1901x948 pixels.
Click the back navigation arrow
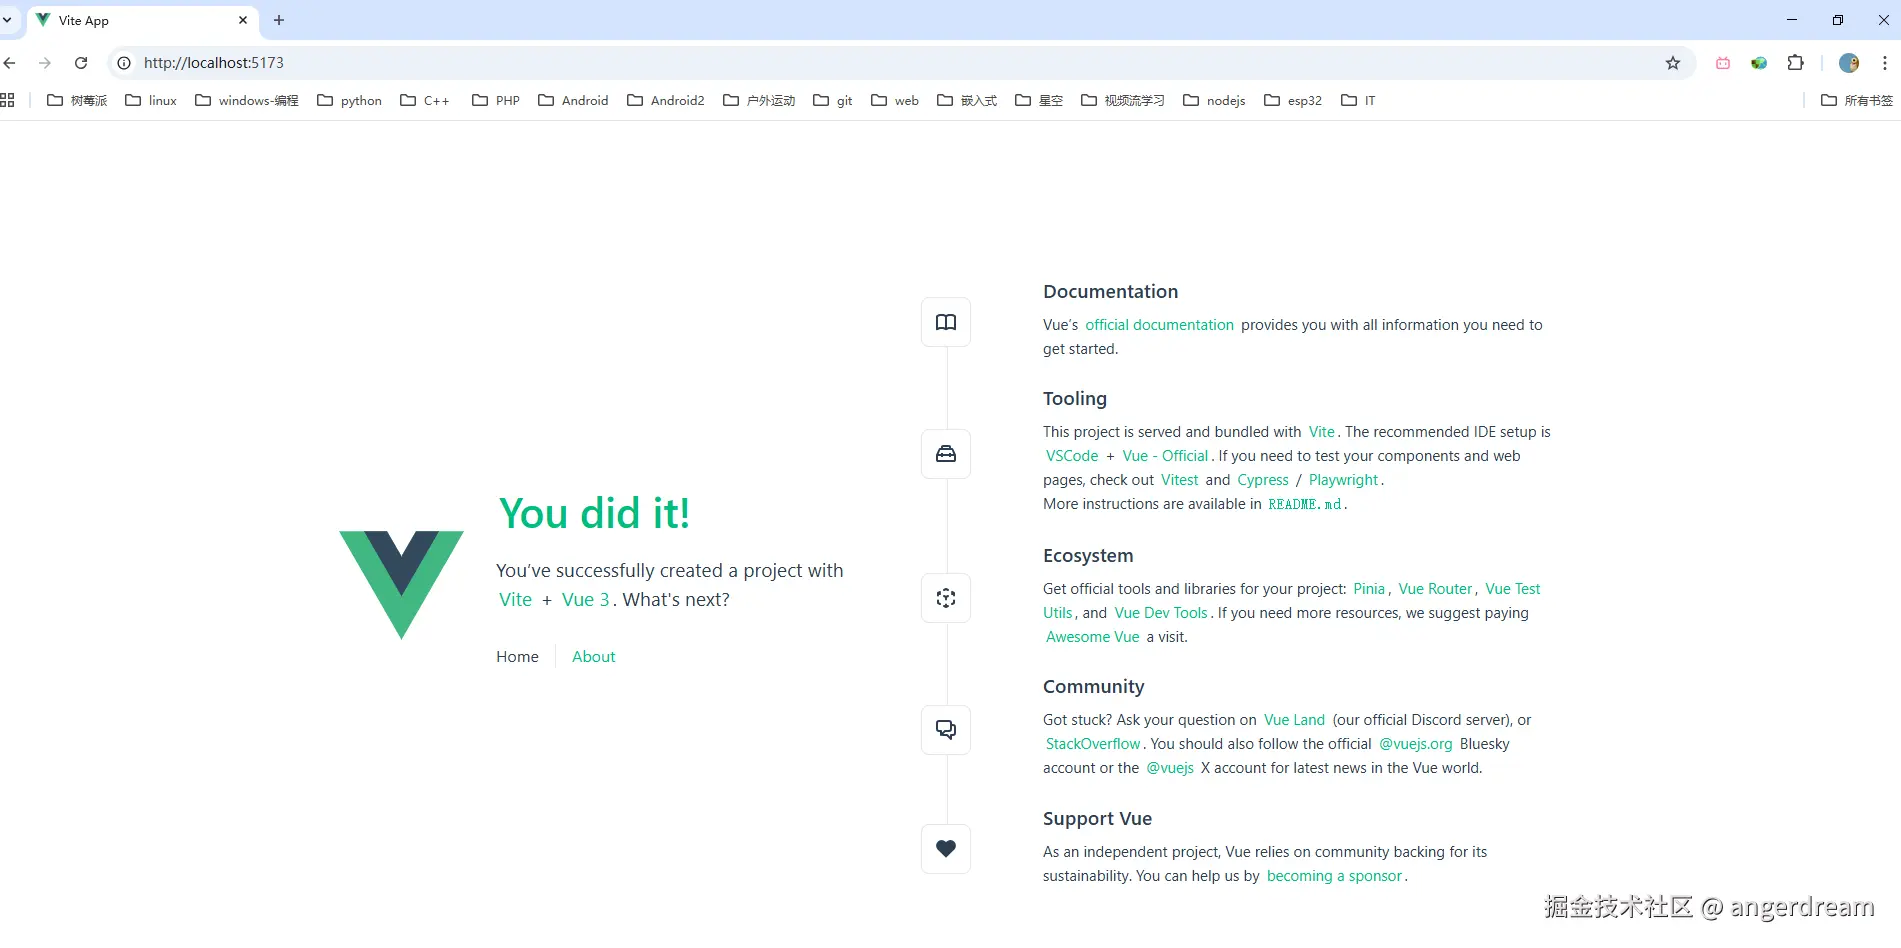[x=9, y=62]
